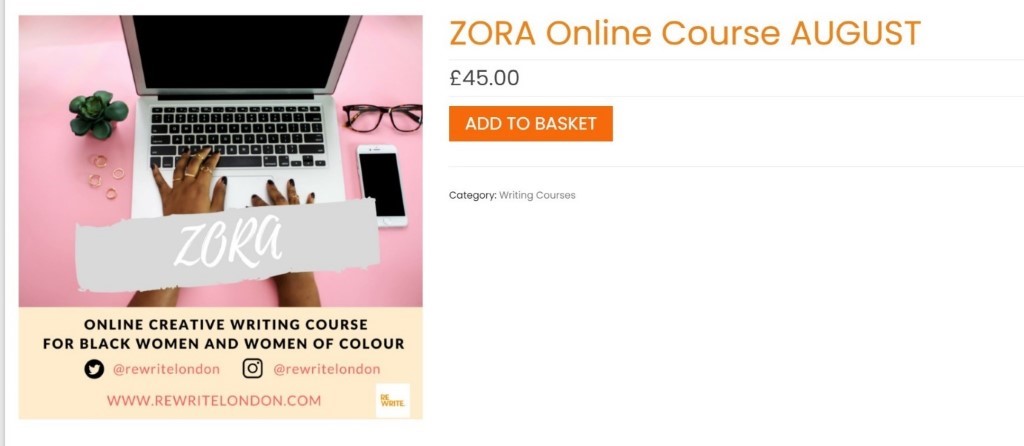Click the green succulent plant in the photo
The height and width of the screenshot is (446, 1024).
coord(98,114)
